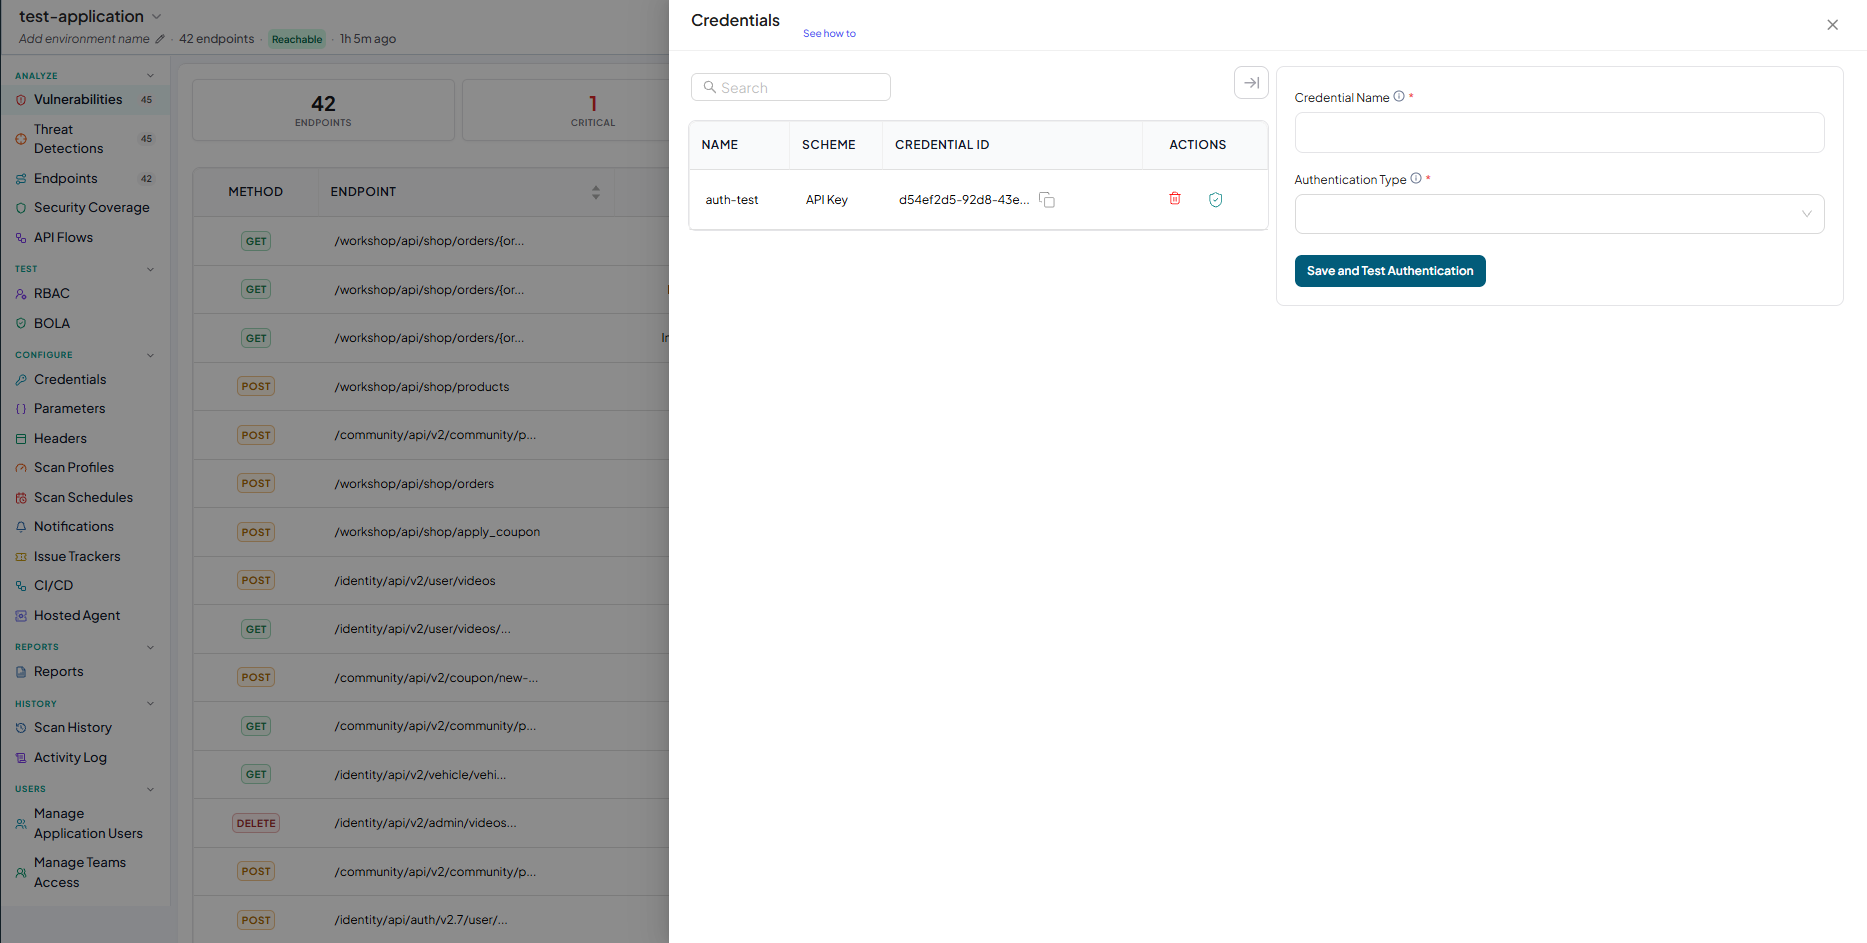This screenshot has height=943, width=1867.
Task: Click the shield verify icon for auth-test
Action: pyautogui.click(x=1216, y=200)
